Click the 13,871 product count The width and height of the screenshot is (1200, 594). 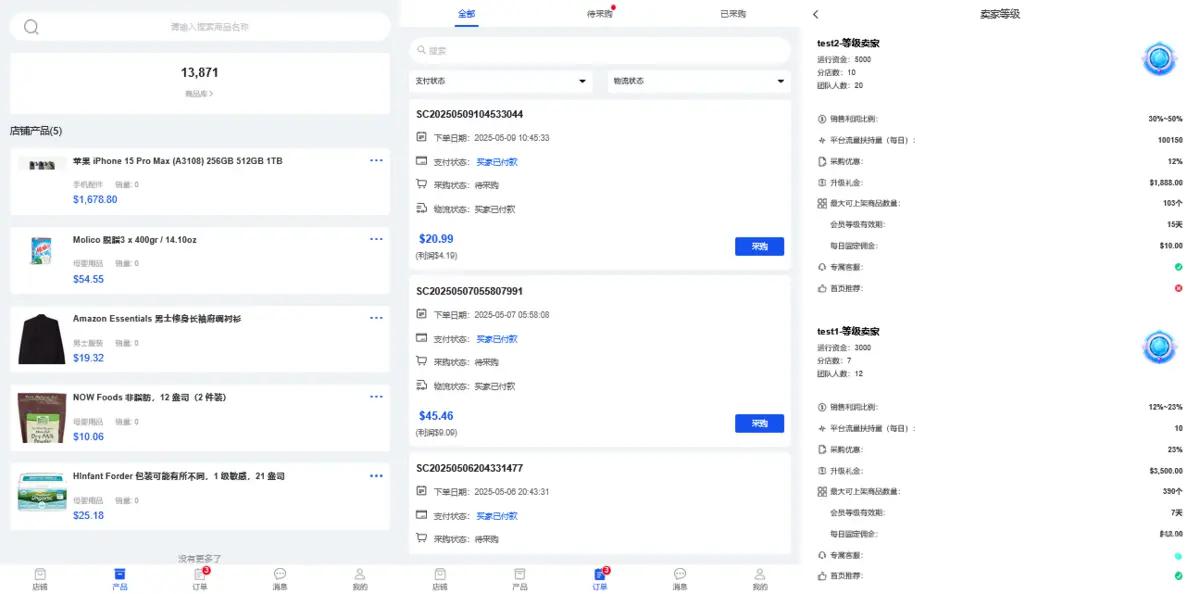pyautogui.click(x=200, y=73)
